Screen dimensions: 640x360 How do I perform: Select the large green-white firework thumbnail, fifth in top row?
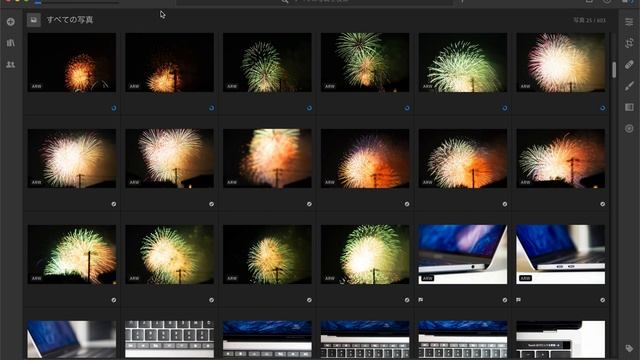463,62
